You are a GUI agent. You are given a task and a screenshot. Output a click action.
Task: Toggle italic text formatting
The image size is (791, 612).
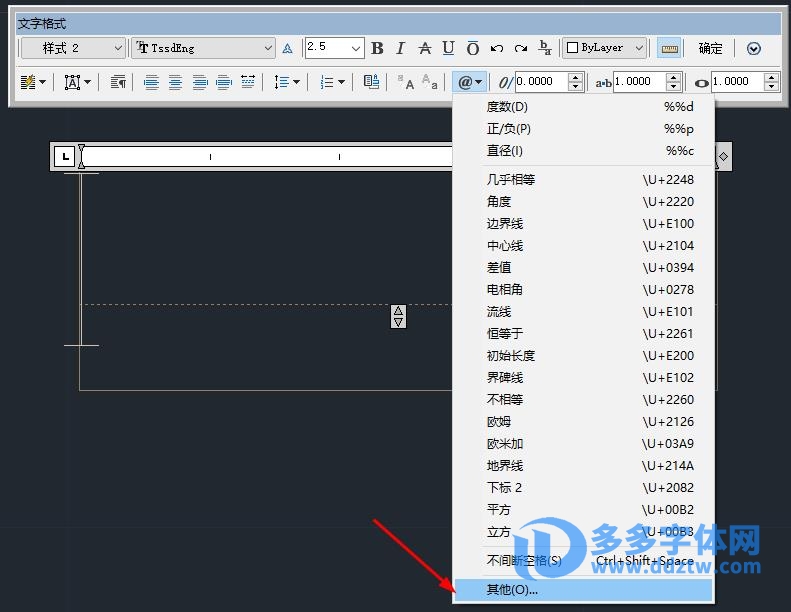pos(400,48)
